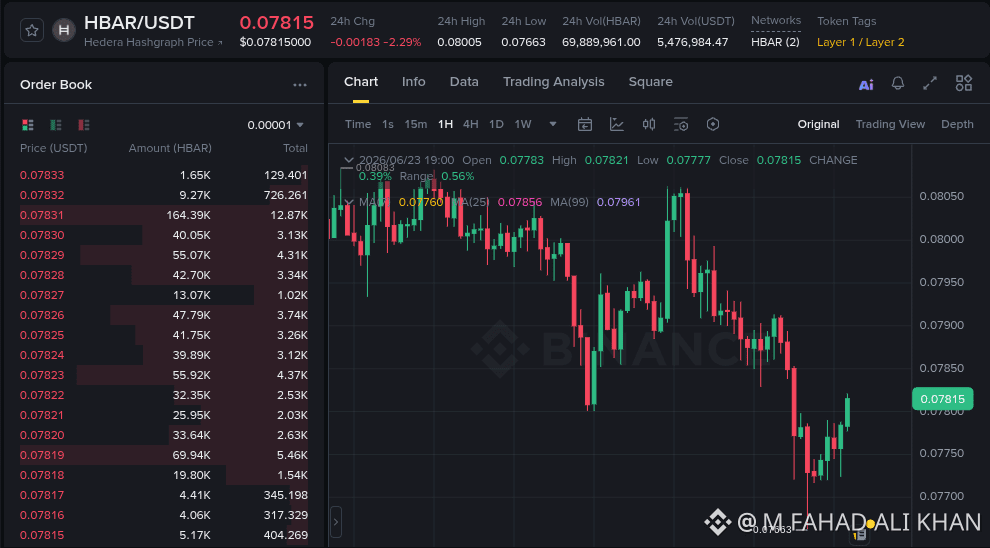Select ask price 0.07825 in order book
990x548 pixels.
click(42, 335)
